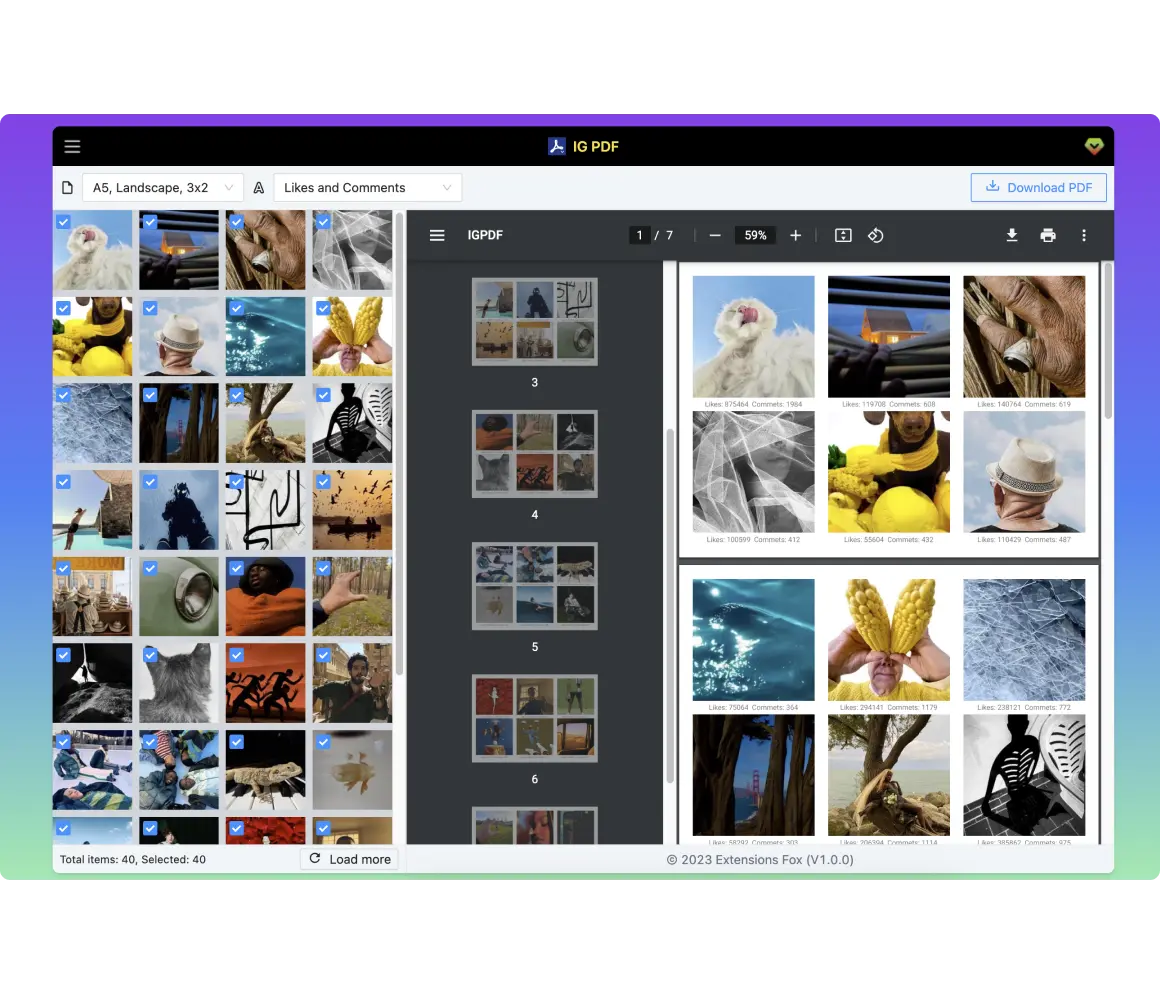Click the IGPDF title in the viewer toolbar

coord(485,235)
